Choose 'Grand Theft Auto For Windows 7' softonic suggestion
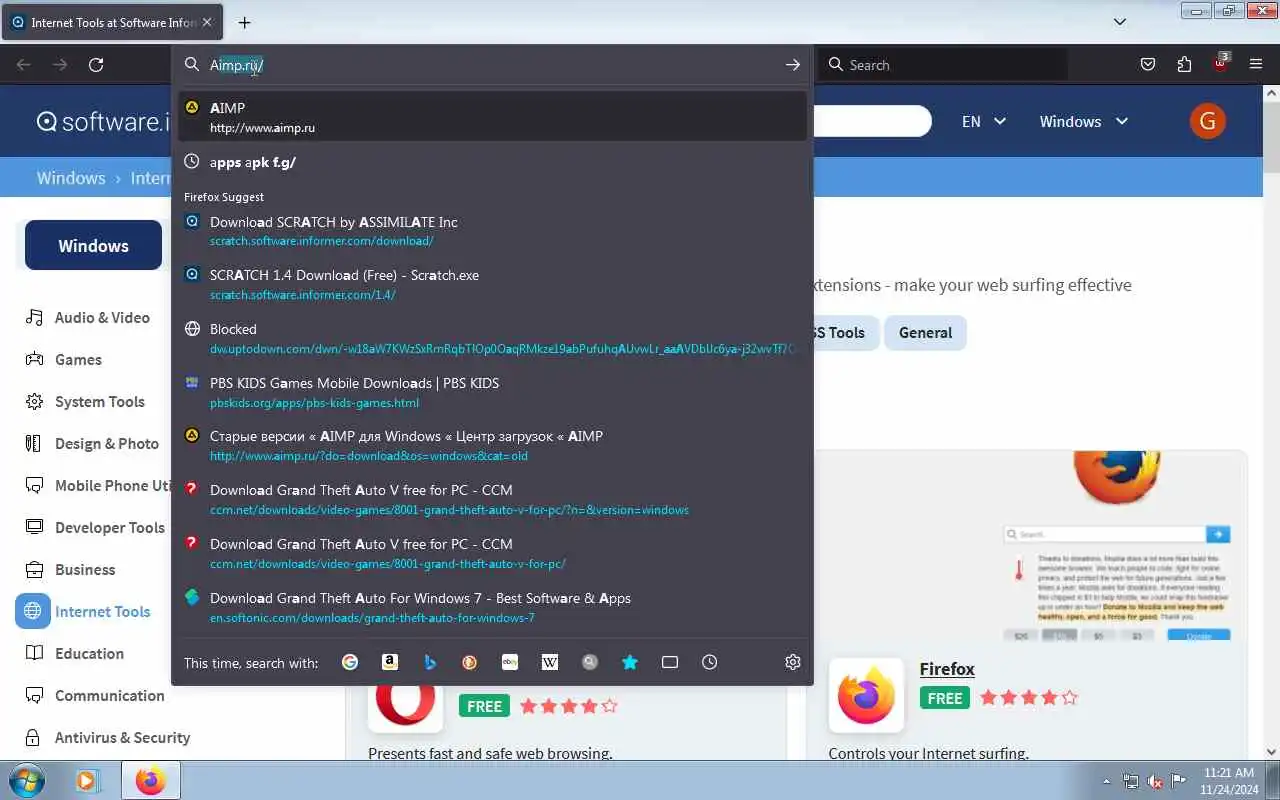Viewport: 1280px width, 800px height. point(492,607)
